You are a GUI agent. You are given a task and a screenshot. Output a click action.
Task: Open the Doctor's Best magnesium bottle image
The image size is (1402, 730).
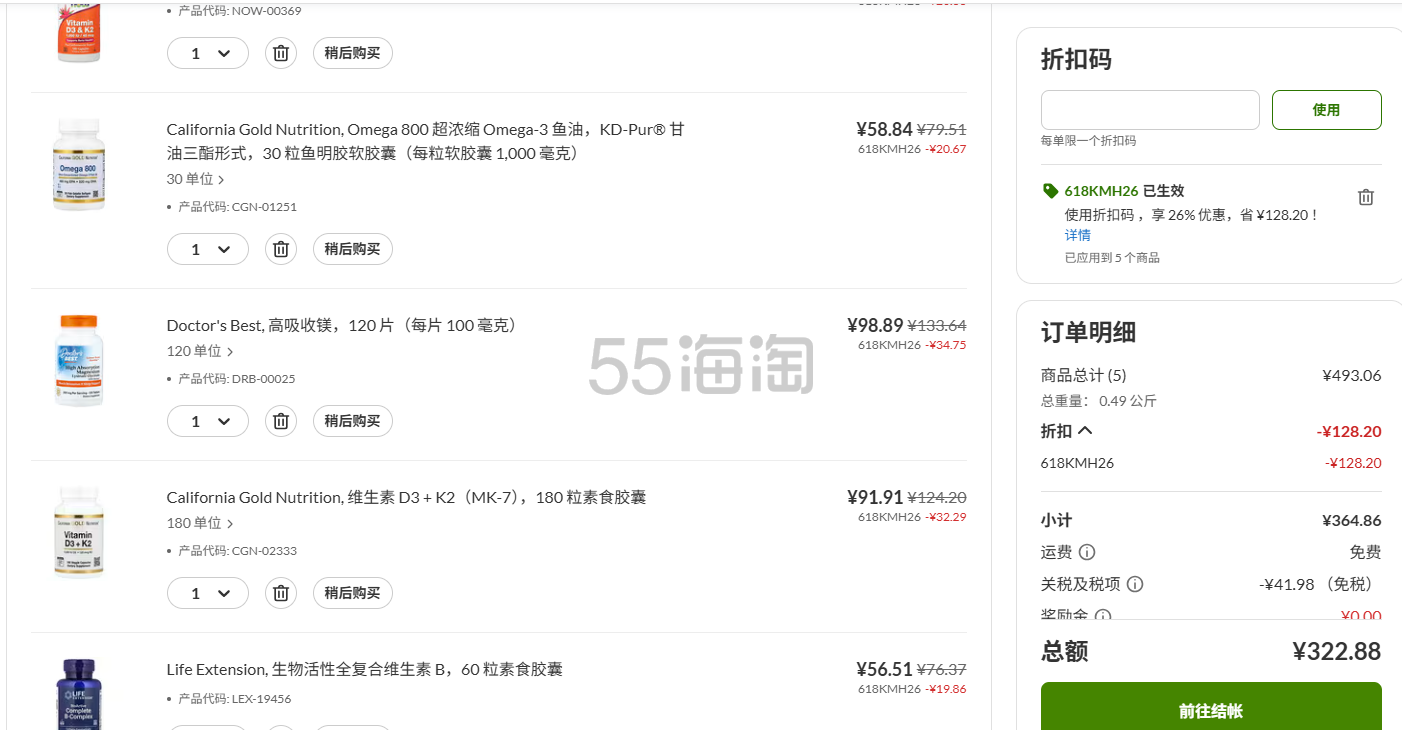[x=79, y=360]
